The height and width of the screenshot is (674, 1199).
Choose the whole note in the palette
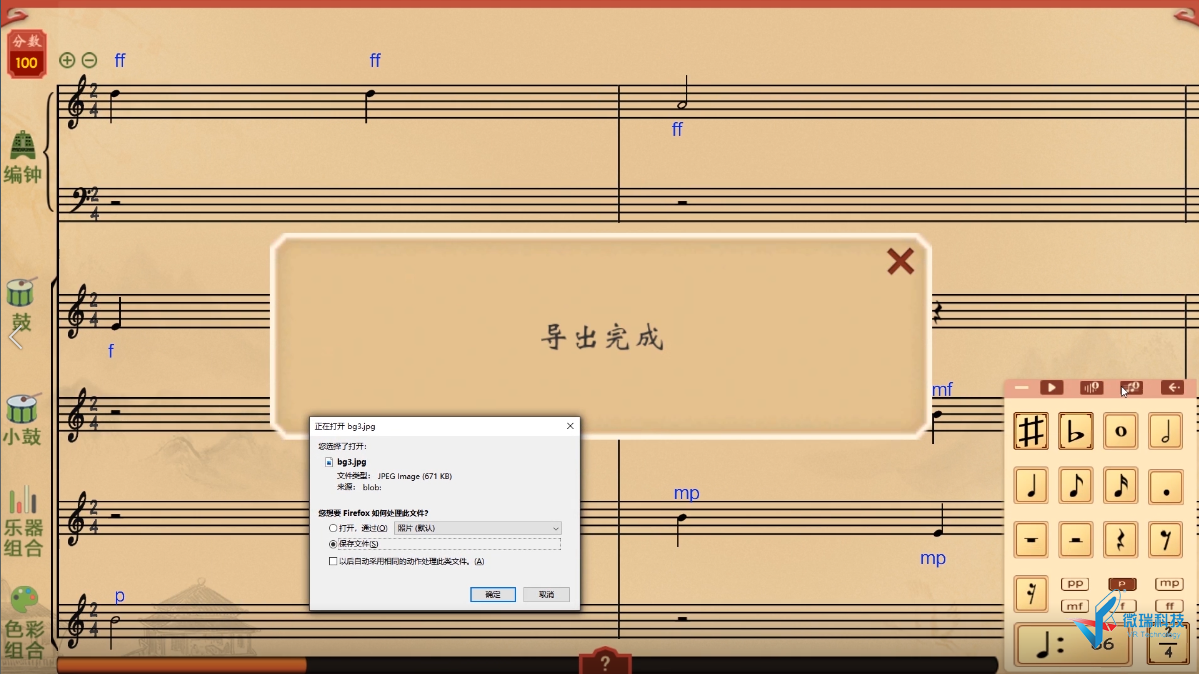click(1120, 431)
